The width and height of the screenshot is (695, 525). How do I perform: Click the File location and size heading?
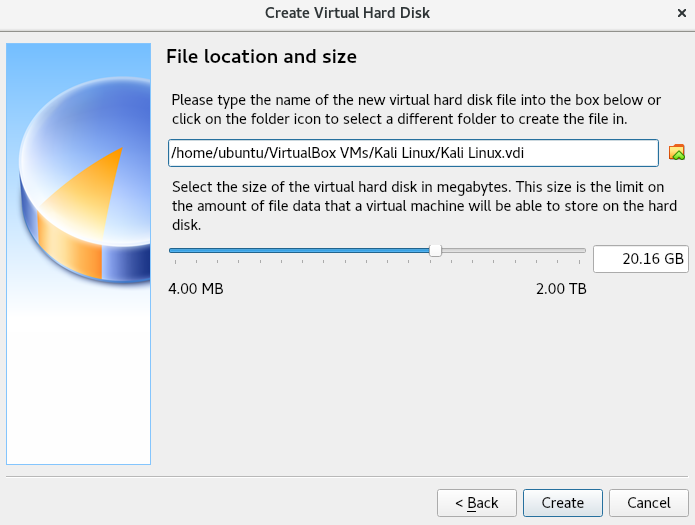click(262, 57)
